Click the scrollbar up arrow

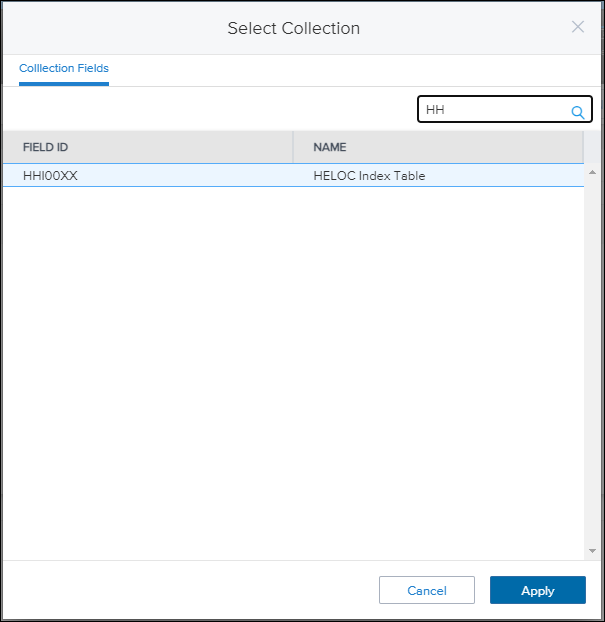point(593,172)
